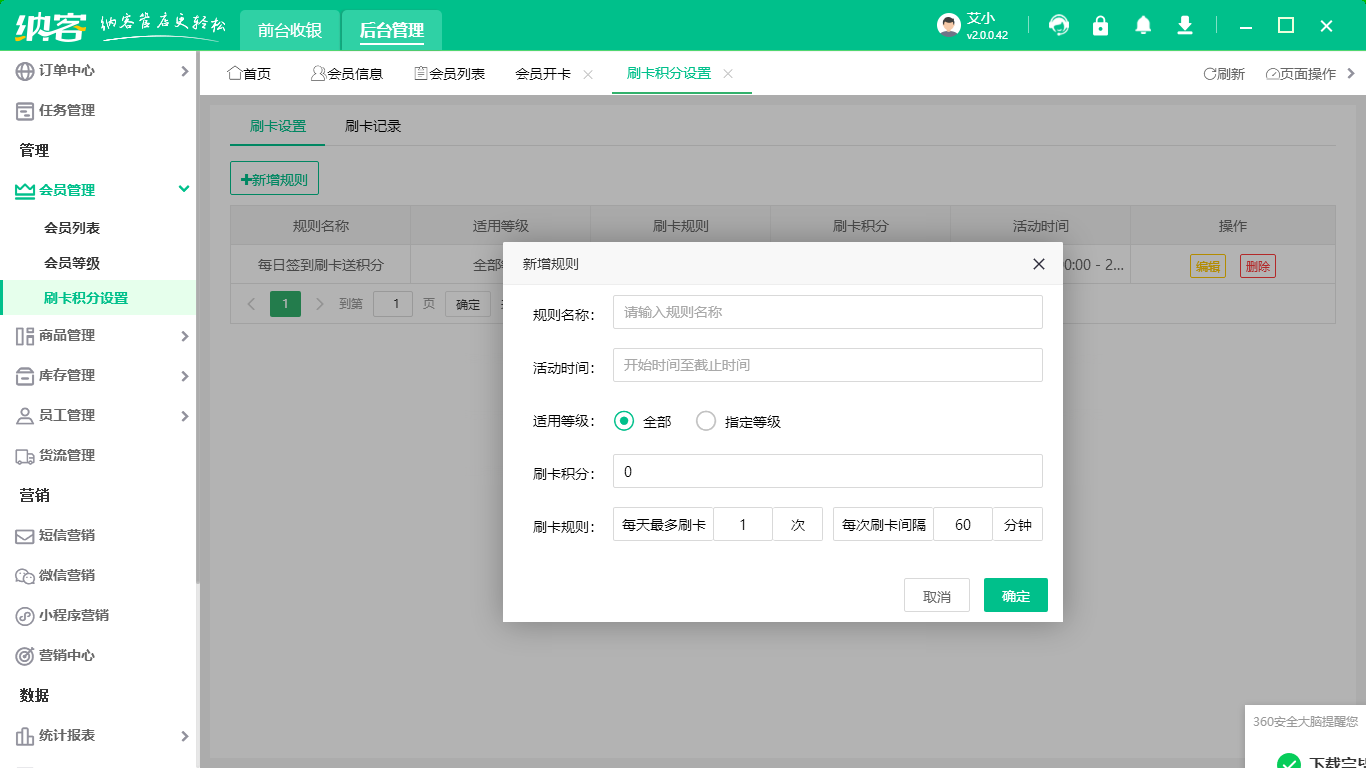Viewport: 1366px width, 768px height.
Task: Click the download icon in the title bar
Action: coord(1184,25)
